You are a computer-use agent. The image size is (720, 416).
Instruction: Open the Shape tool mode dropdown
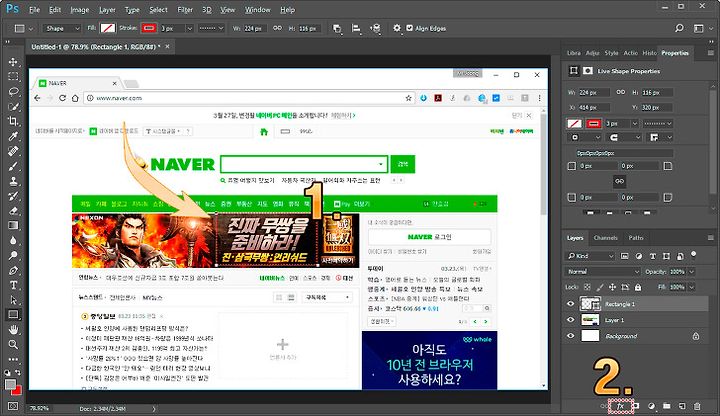coord(62,28)
